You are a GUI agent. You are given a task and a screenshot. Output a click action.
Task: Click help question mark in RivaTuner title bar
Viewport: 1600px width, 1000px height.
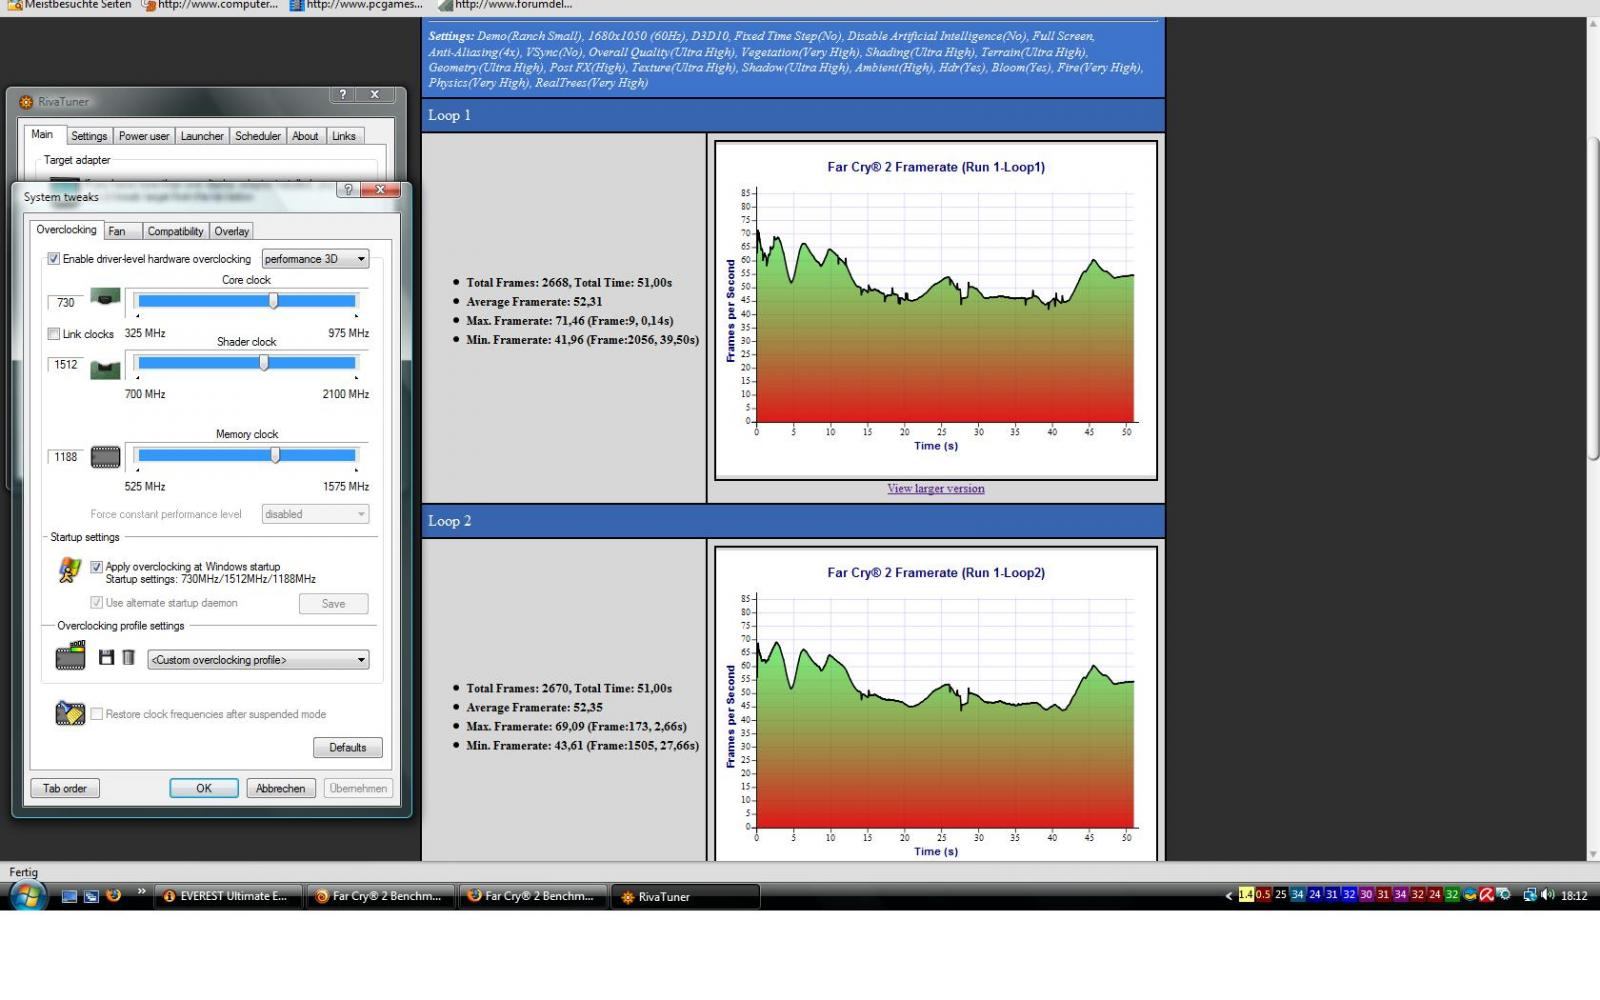(343, 94)
